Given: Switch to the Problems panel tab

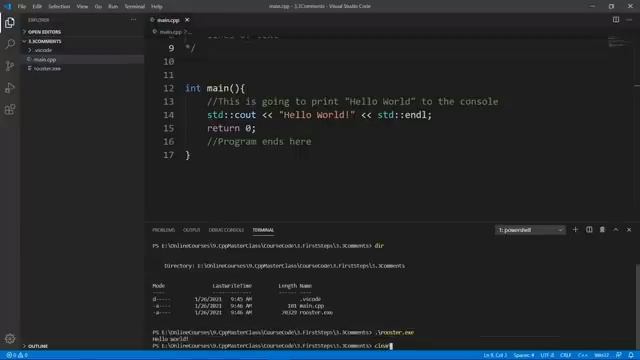Looking at the screenshot, I should (x=163, y=230).
